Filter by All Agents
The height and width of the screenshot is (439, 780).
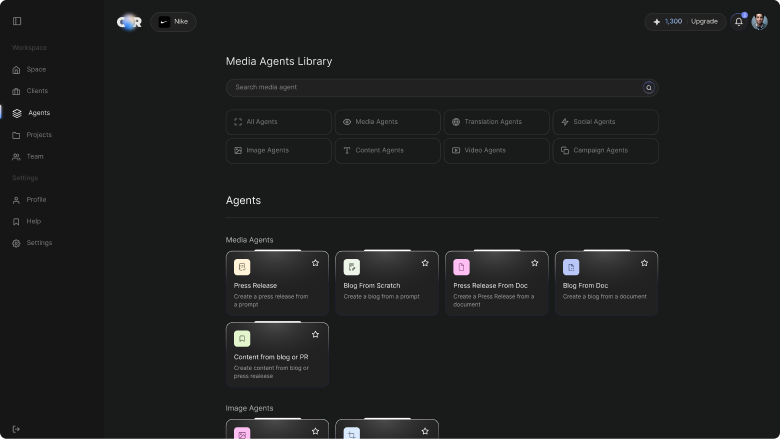tap(279, 122)
